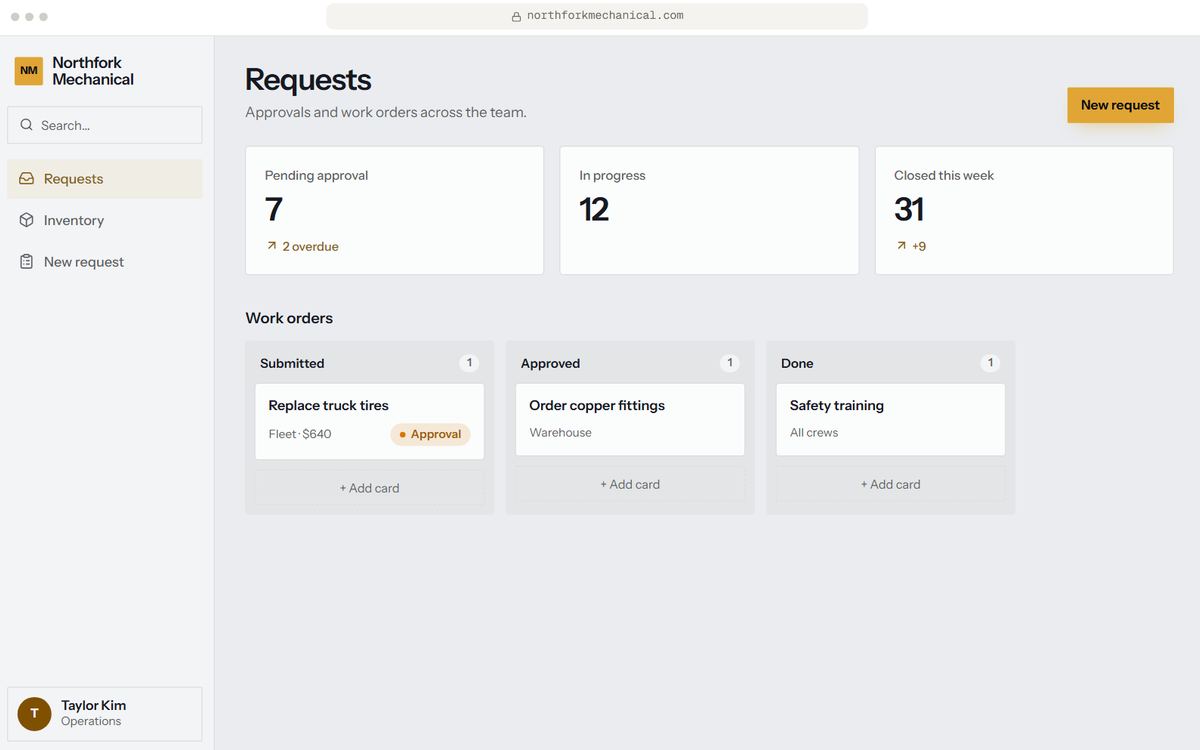1200x750 pixels.
Task: Click the northforkmechanical.com address bar
Action: pos(597,16)
